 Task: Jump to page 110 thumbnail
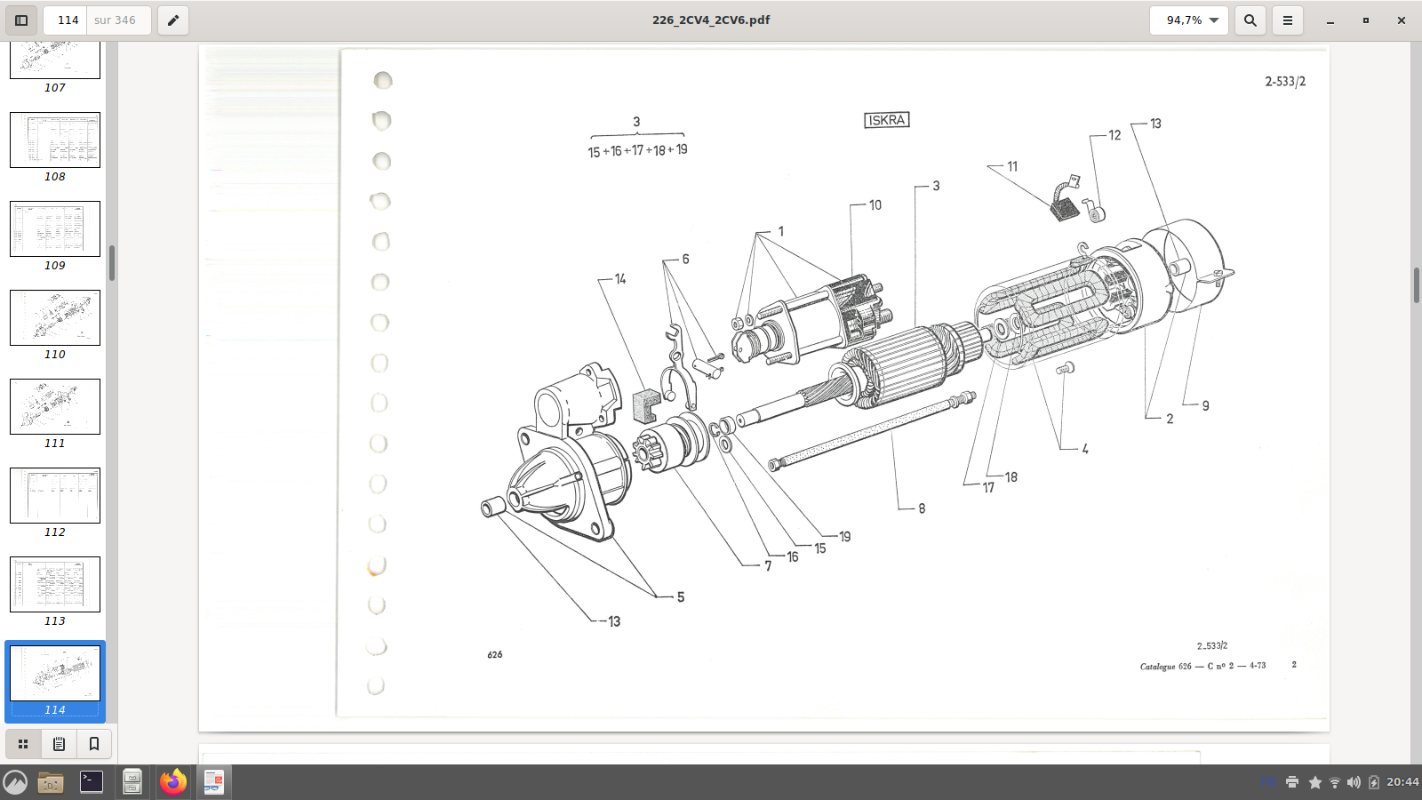pyautogui.click(x=55, y=318)
